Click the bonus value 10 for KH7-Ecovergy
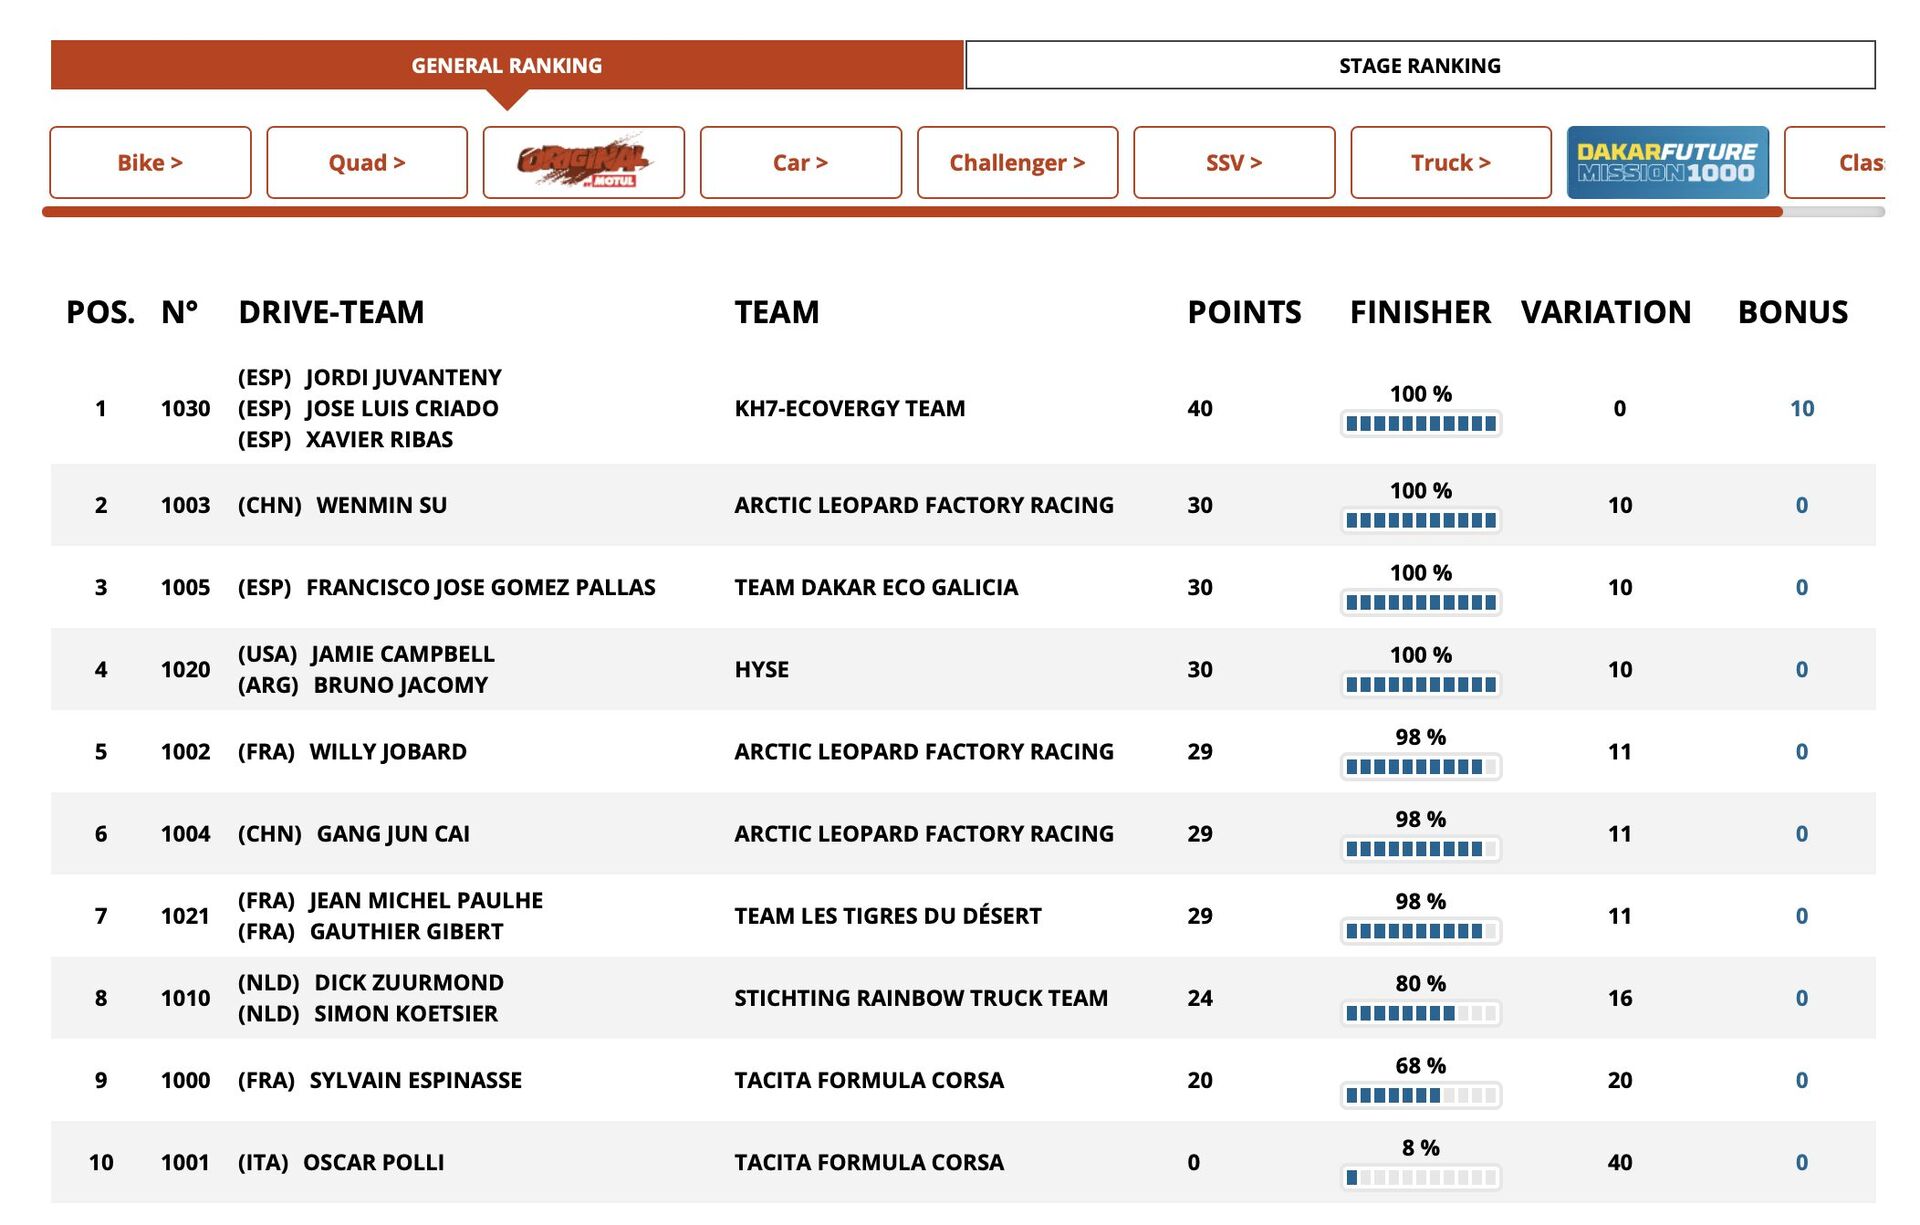The width and height of the screenshot is (1920, 1225). tap(1801, 408)
